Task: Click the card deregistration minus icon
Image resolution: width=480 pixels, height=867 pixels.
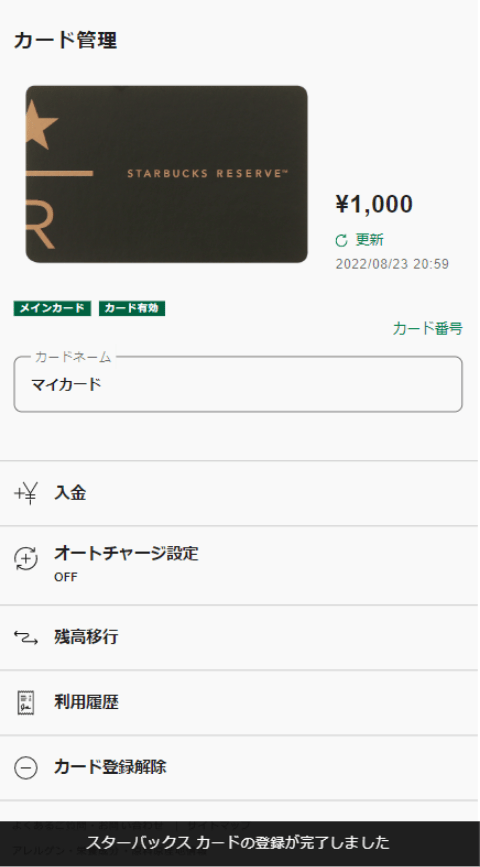Action: point(25,768)
